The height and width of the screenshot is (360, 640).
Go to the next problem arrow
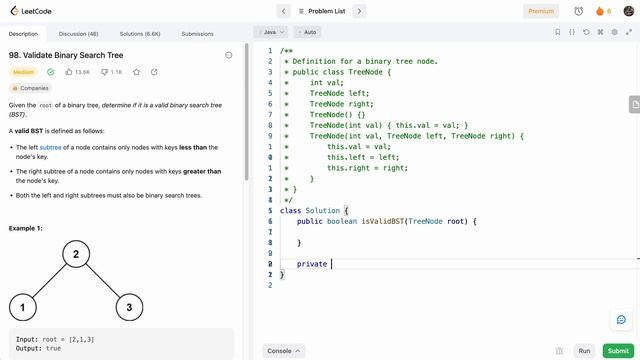coord(359,11)
